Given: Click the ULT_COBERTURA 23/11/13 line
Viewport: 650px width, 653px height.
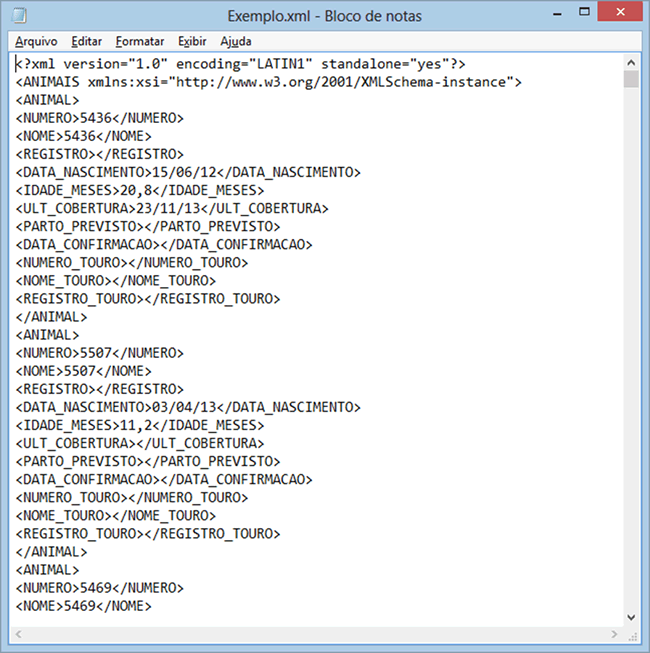Looking at the screenshot, I should pos(172,208).
